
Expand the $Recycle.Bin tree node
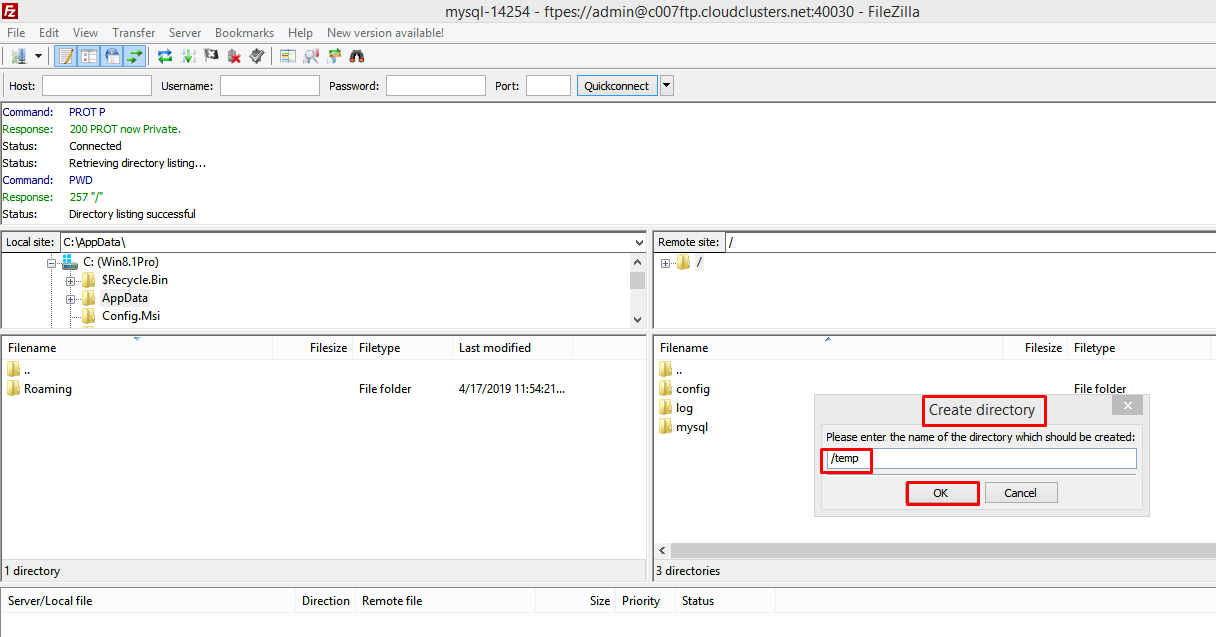pos(71,281)
